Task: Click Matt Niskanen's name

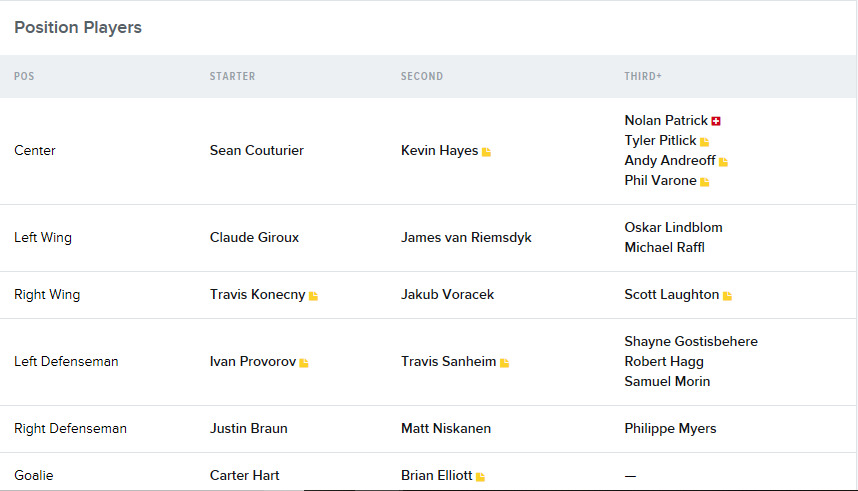Action: [x=446, y=429]
